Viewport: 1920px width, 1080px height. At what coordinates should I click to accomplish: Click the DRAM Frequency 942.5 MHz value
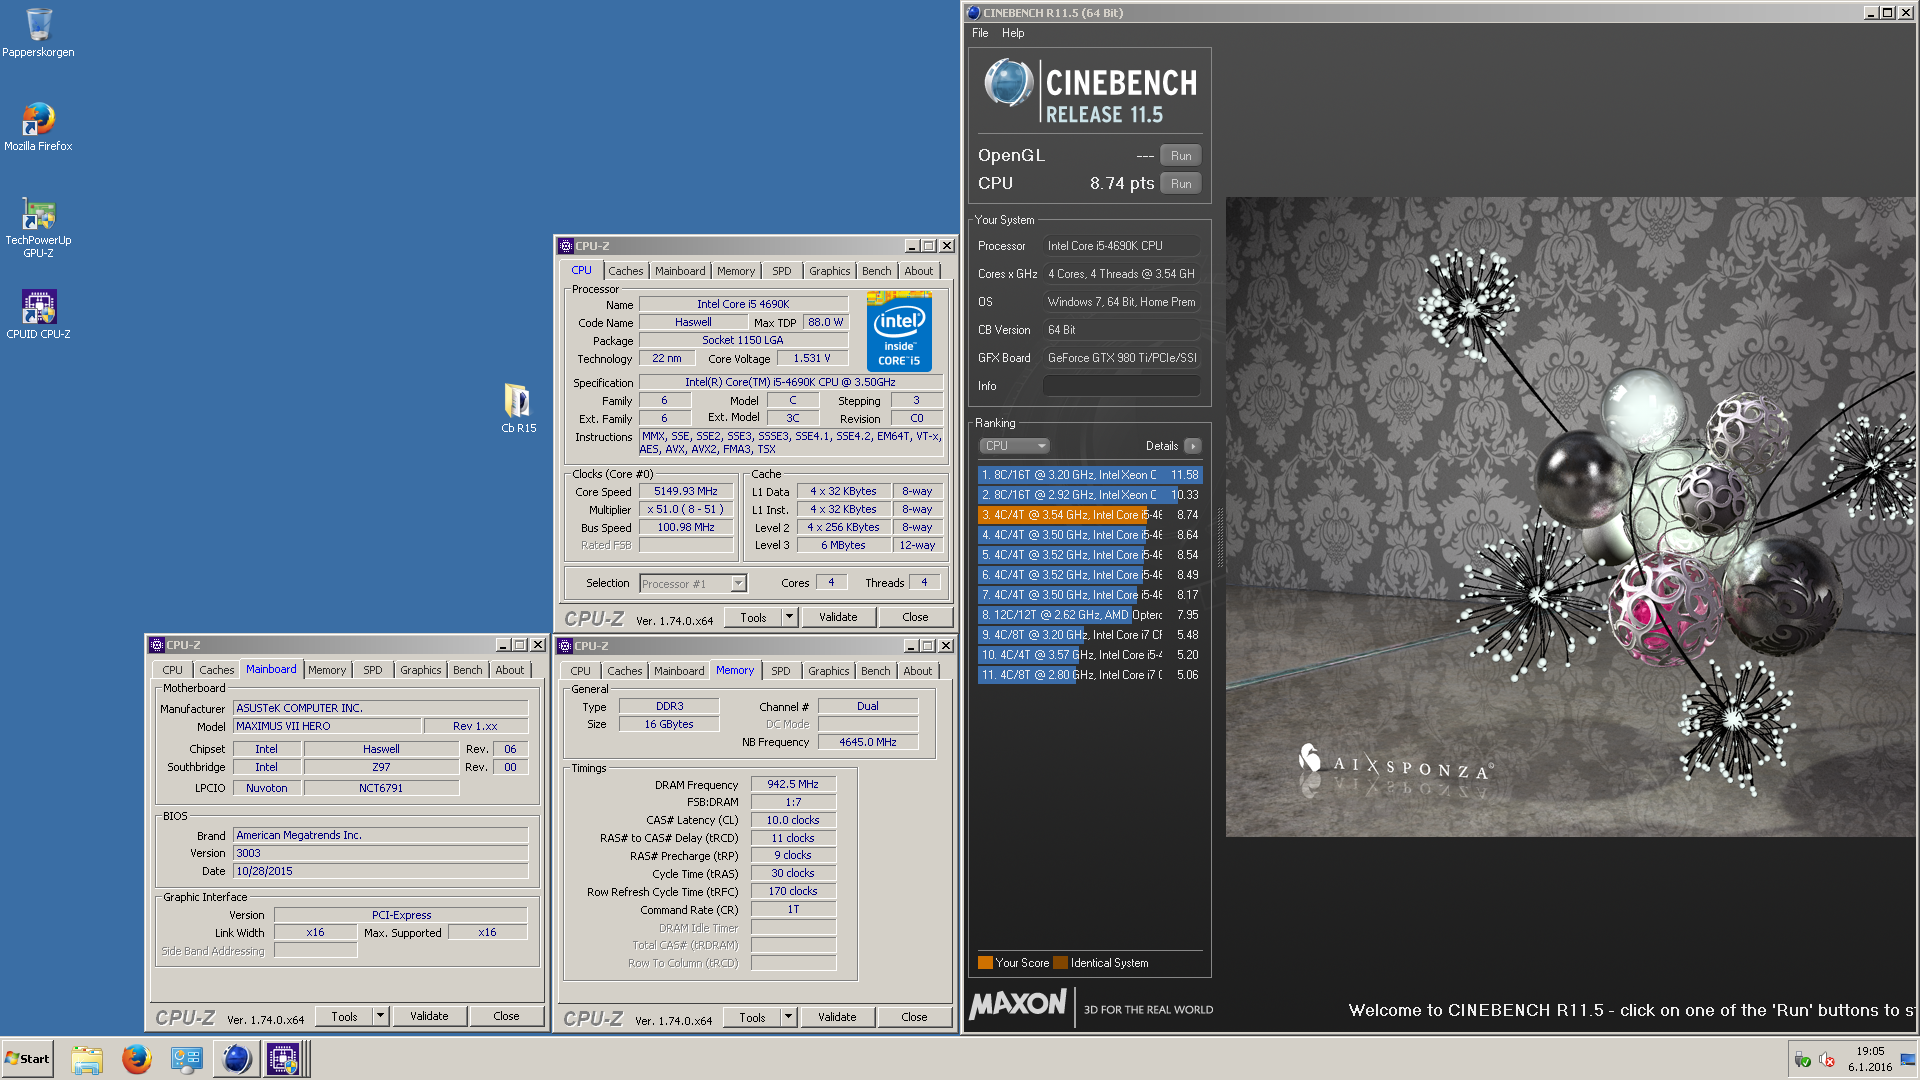(793, 785)
